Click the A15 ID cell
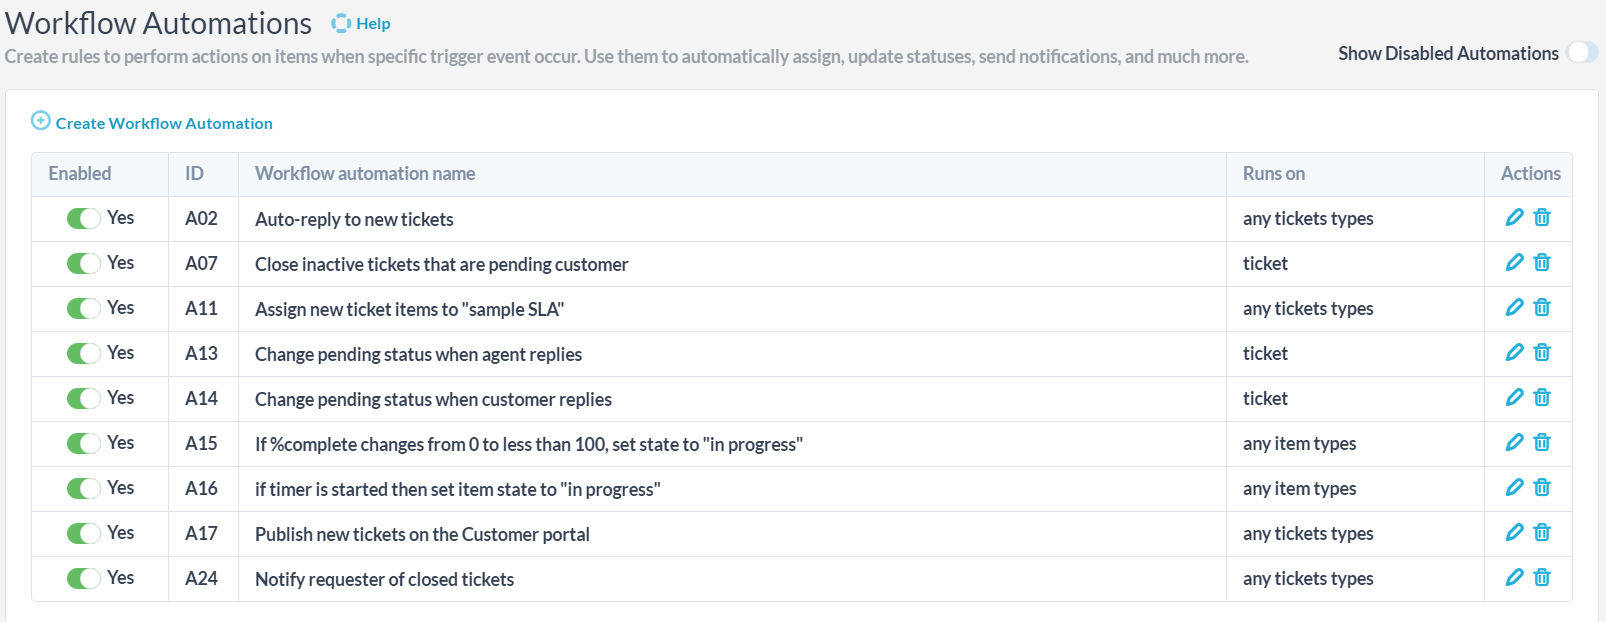 coord(201,443)
